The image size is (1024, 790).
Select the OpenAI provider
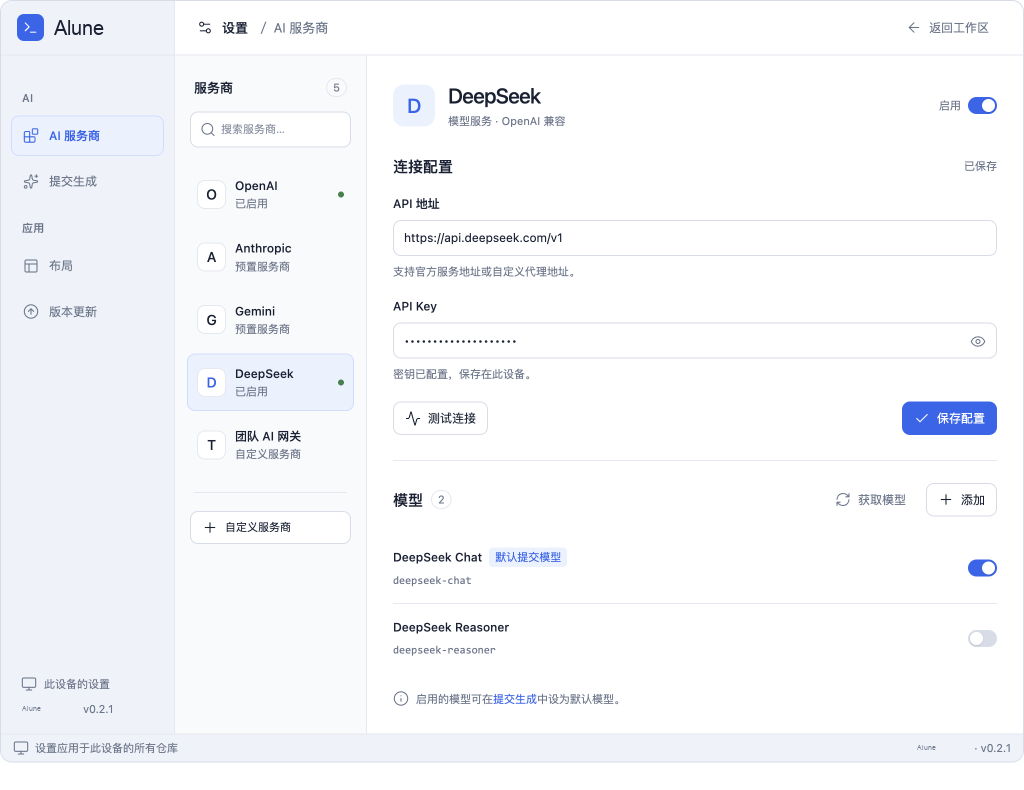(270, 195)
